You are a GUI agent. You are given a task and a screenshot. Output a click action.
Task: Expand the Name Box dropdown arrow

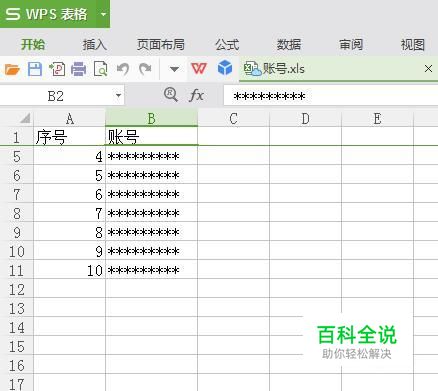point(118,96)
